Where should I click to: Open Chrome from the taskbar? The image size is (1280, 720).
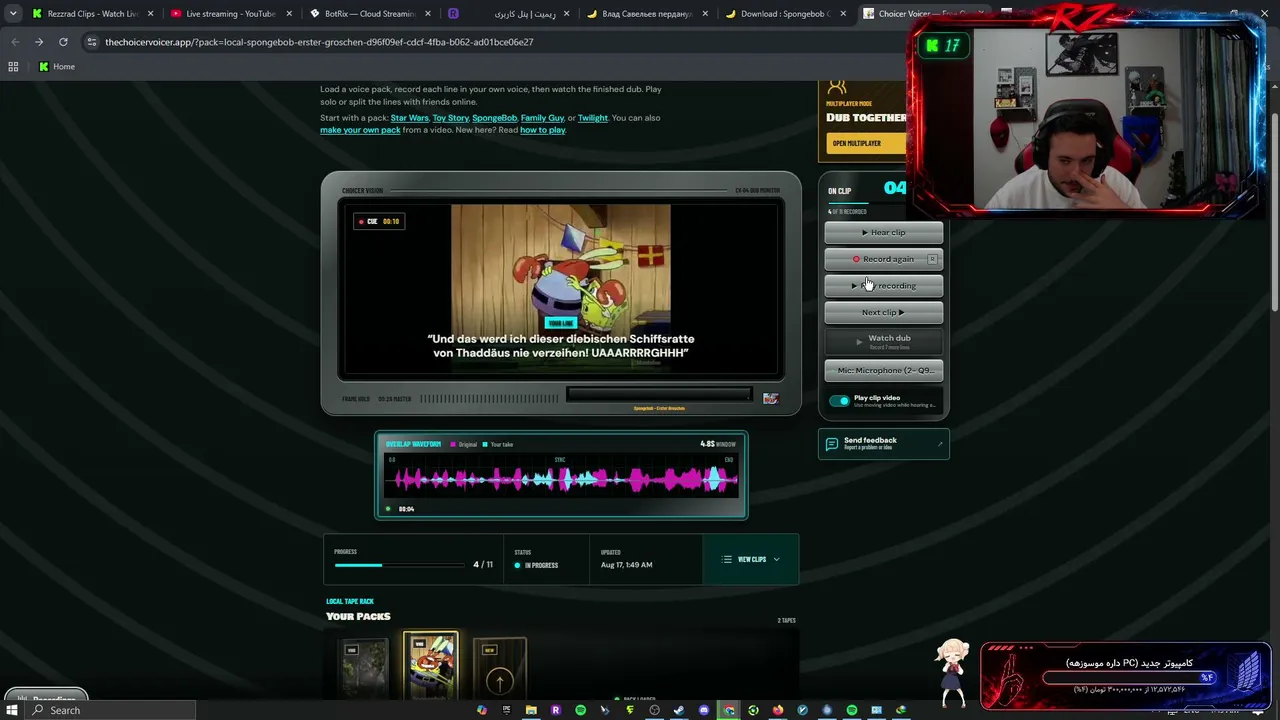[x=729, y=710]
